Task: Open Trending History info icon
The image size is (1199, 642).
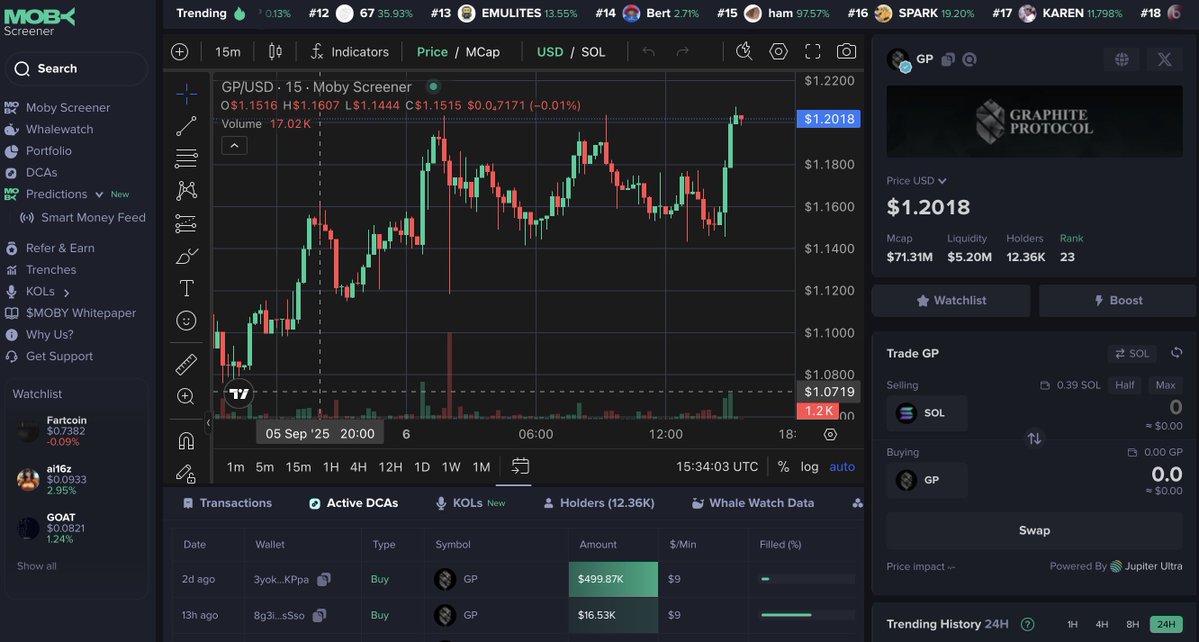Action: tap(1028, 624)
